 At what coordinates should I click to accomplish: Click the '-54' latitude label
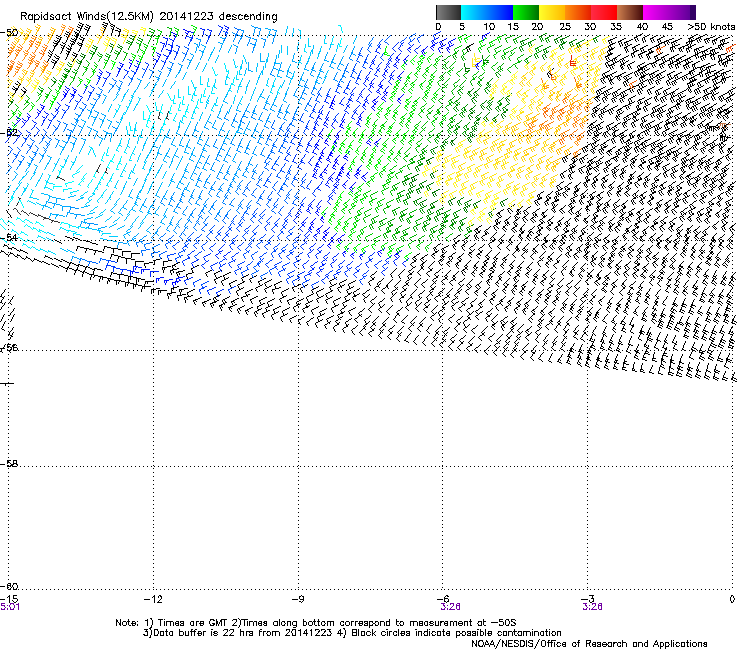pos(9,237)
